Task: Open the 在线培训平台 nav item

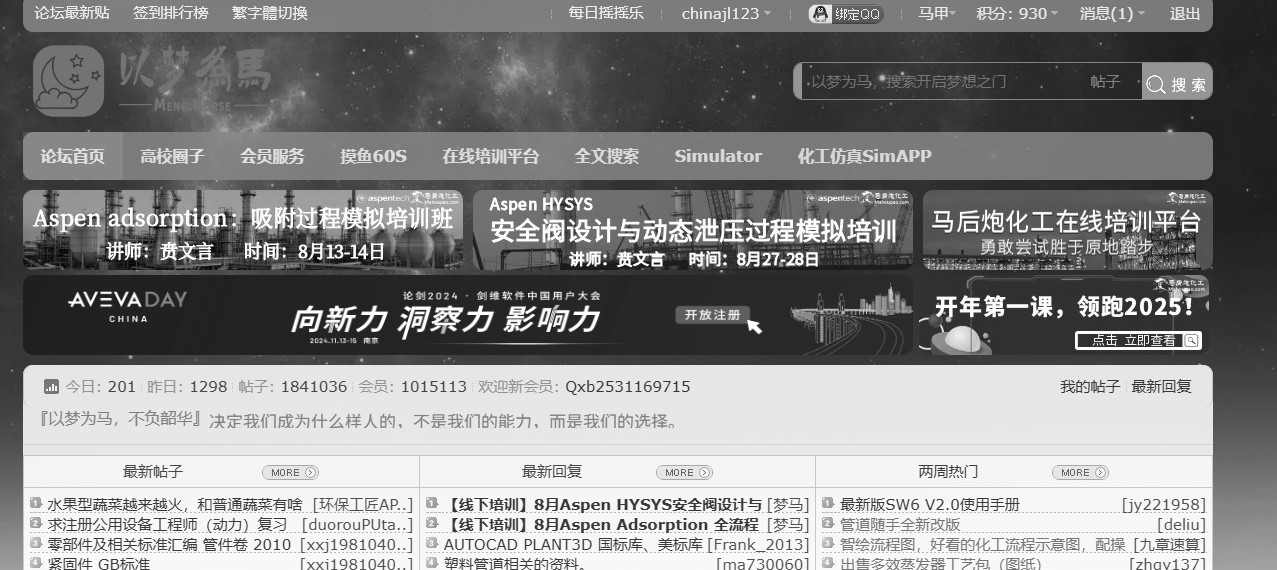Action: coord(490,156)
